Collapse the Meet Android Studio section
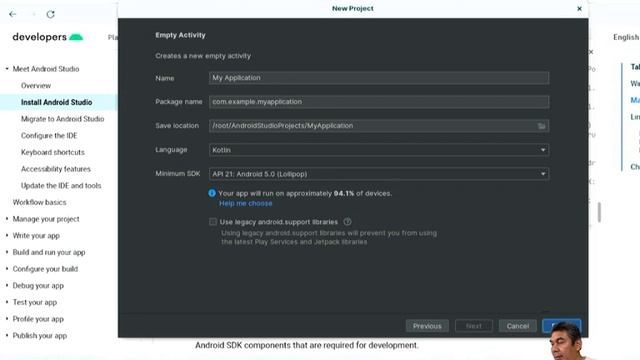Image resolution: width=640 pixels, height=360 pixels. [7, 69]
